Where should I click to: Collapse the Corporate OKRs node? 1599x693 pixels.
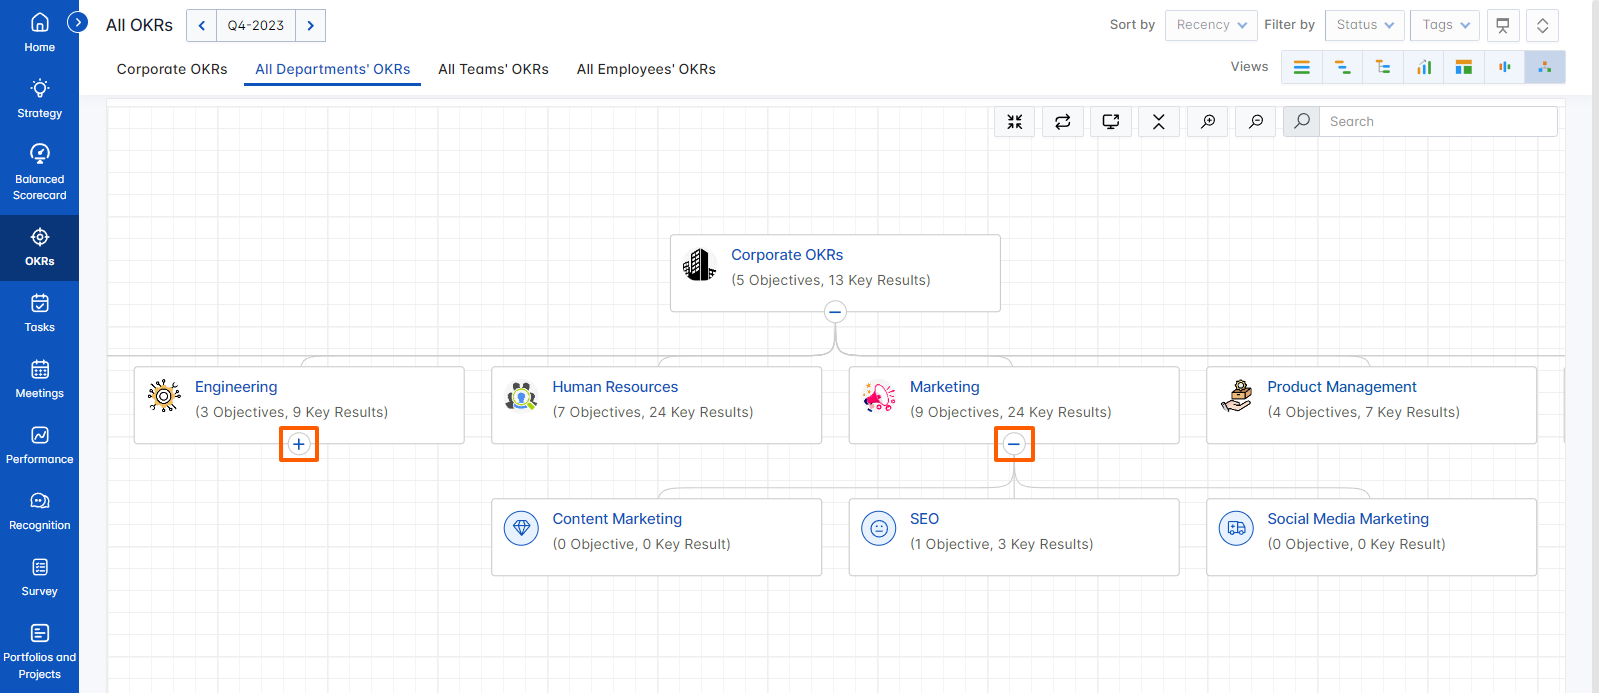pyautogui.click(x=835, y=312)
